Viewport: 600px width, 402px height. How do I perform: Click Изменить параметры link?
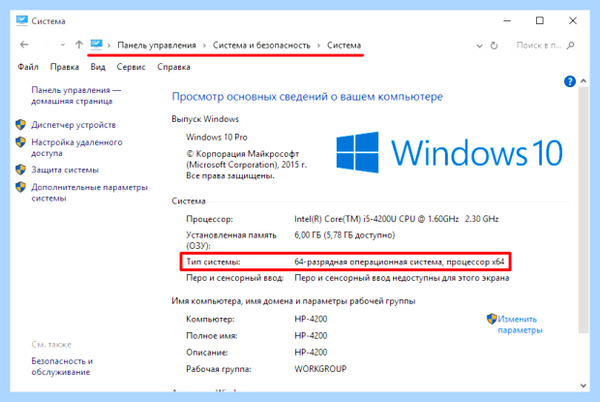[520, 324]
